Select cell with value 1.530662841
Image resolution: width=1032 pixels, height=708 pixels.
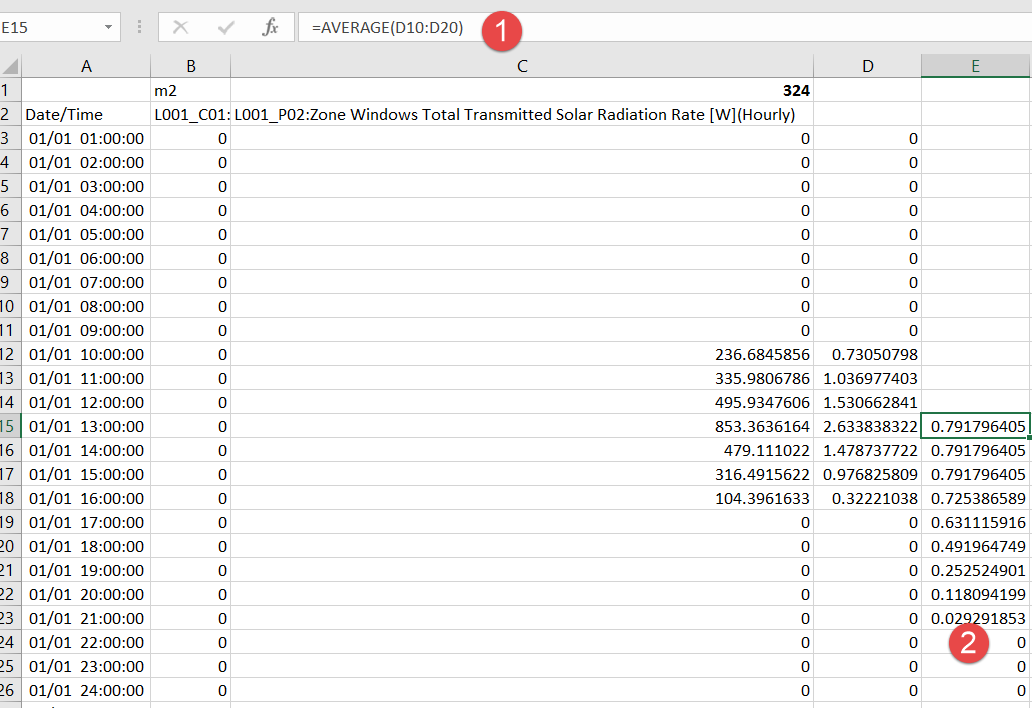tap(867, 402)
